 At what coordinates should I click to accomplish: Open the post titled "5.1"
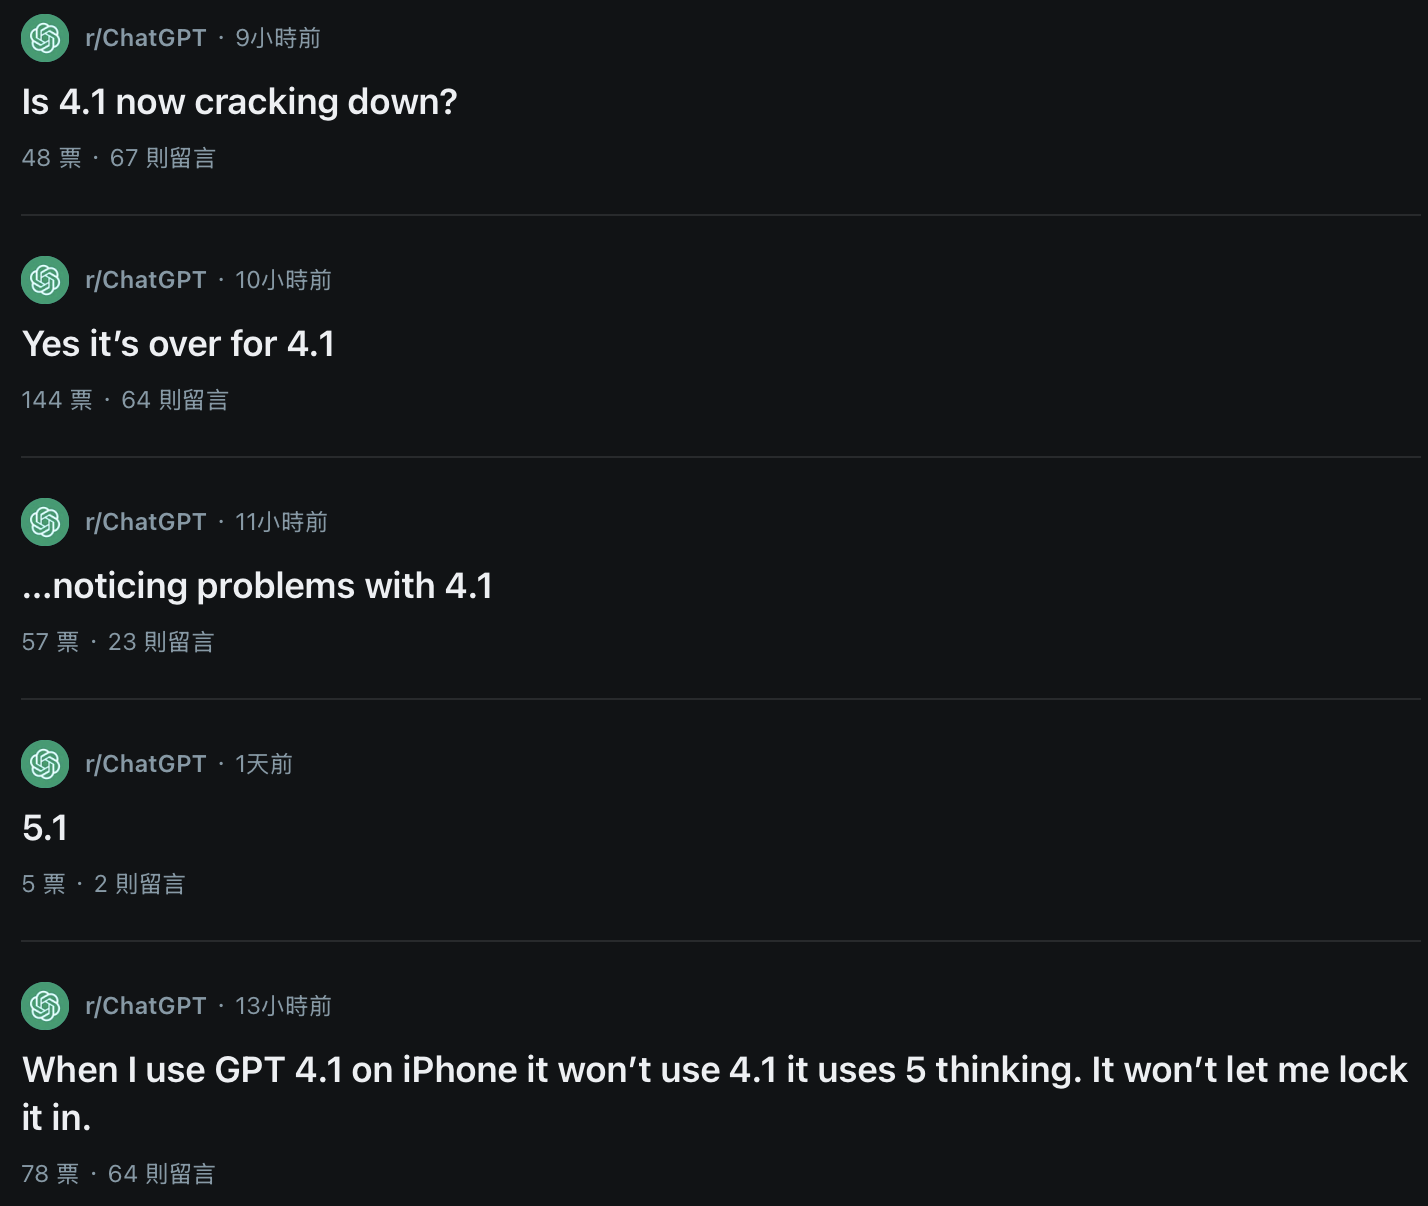click(x=45, y=828)
